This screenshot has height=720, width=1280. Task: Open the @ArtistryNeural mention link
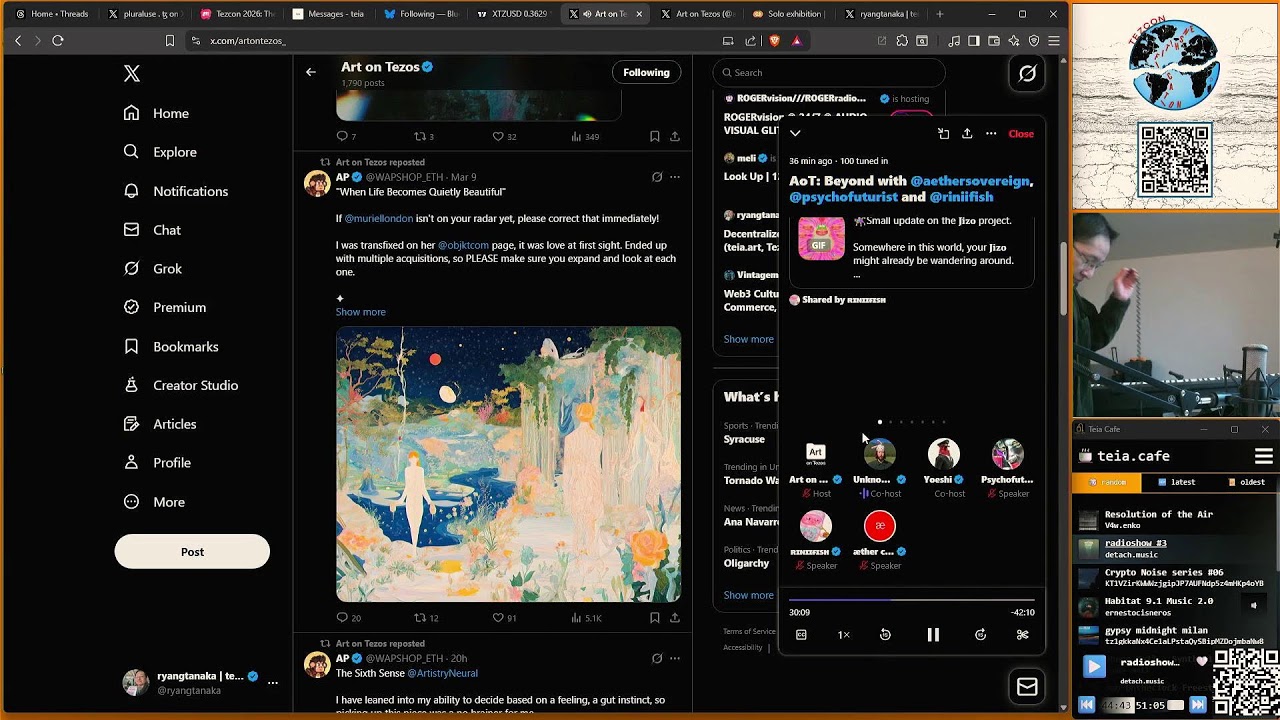[x=442, y=674]
